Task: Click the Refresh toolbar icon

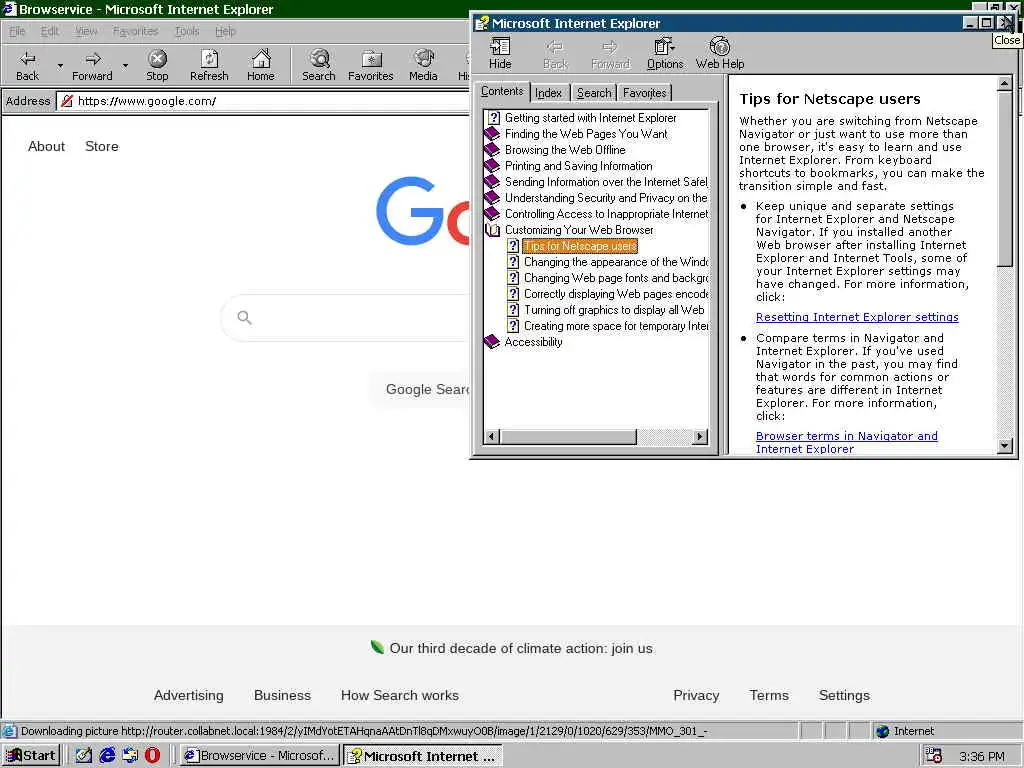Action: (209, 59)
